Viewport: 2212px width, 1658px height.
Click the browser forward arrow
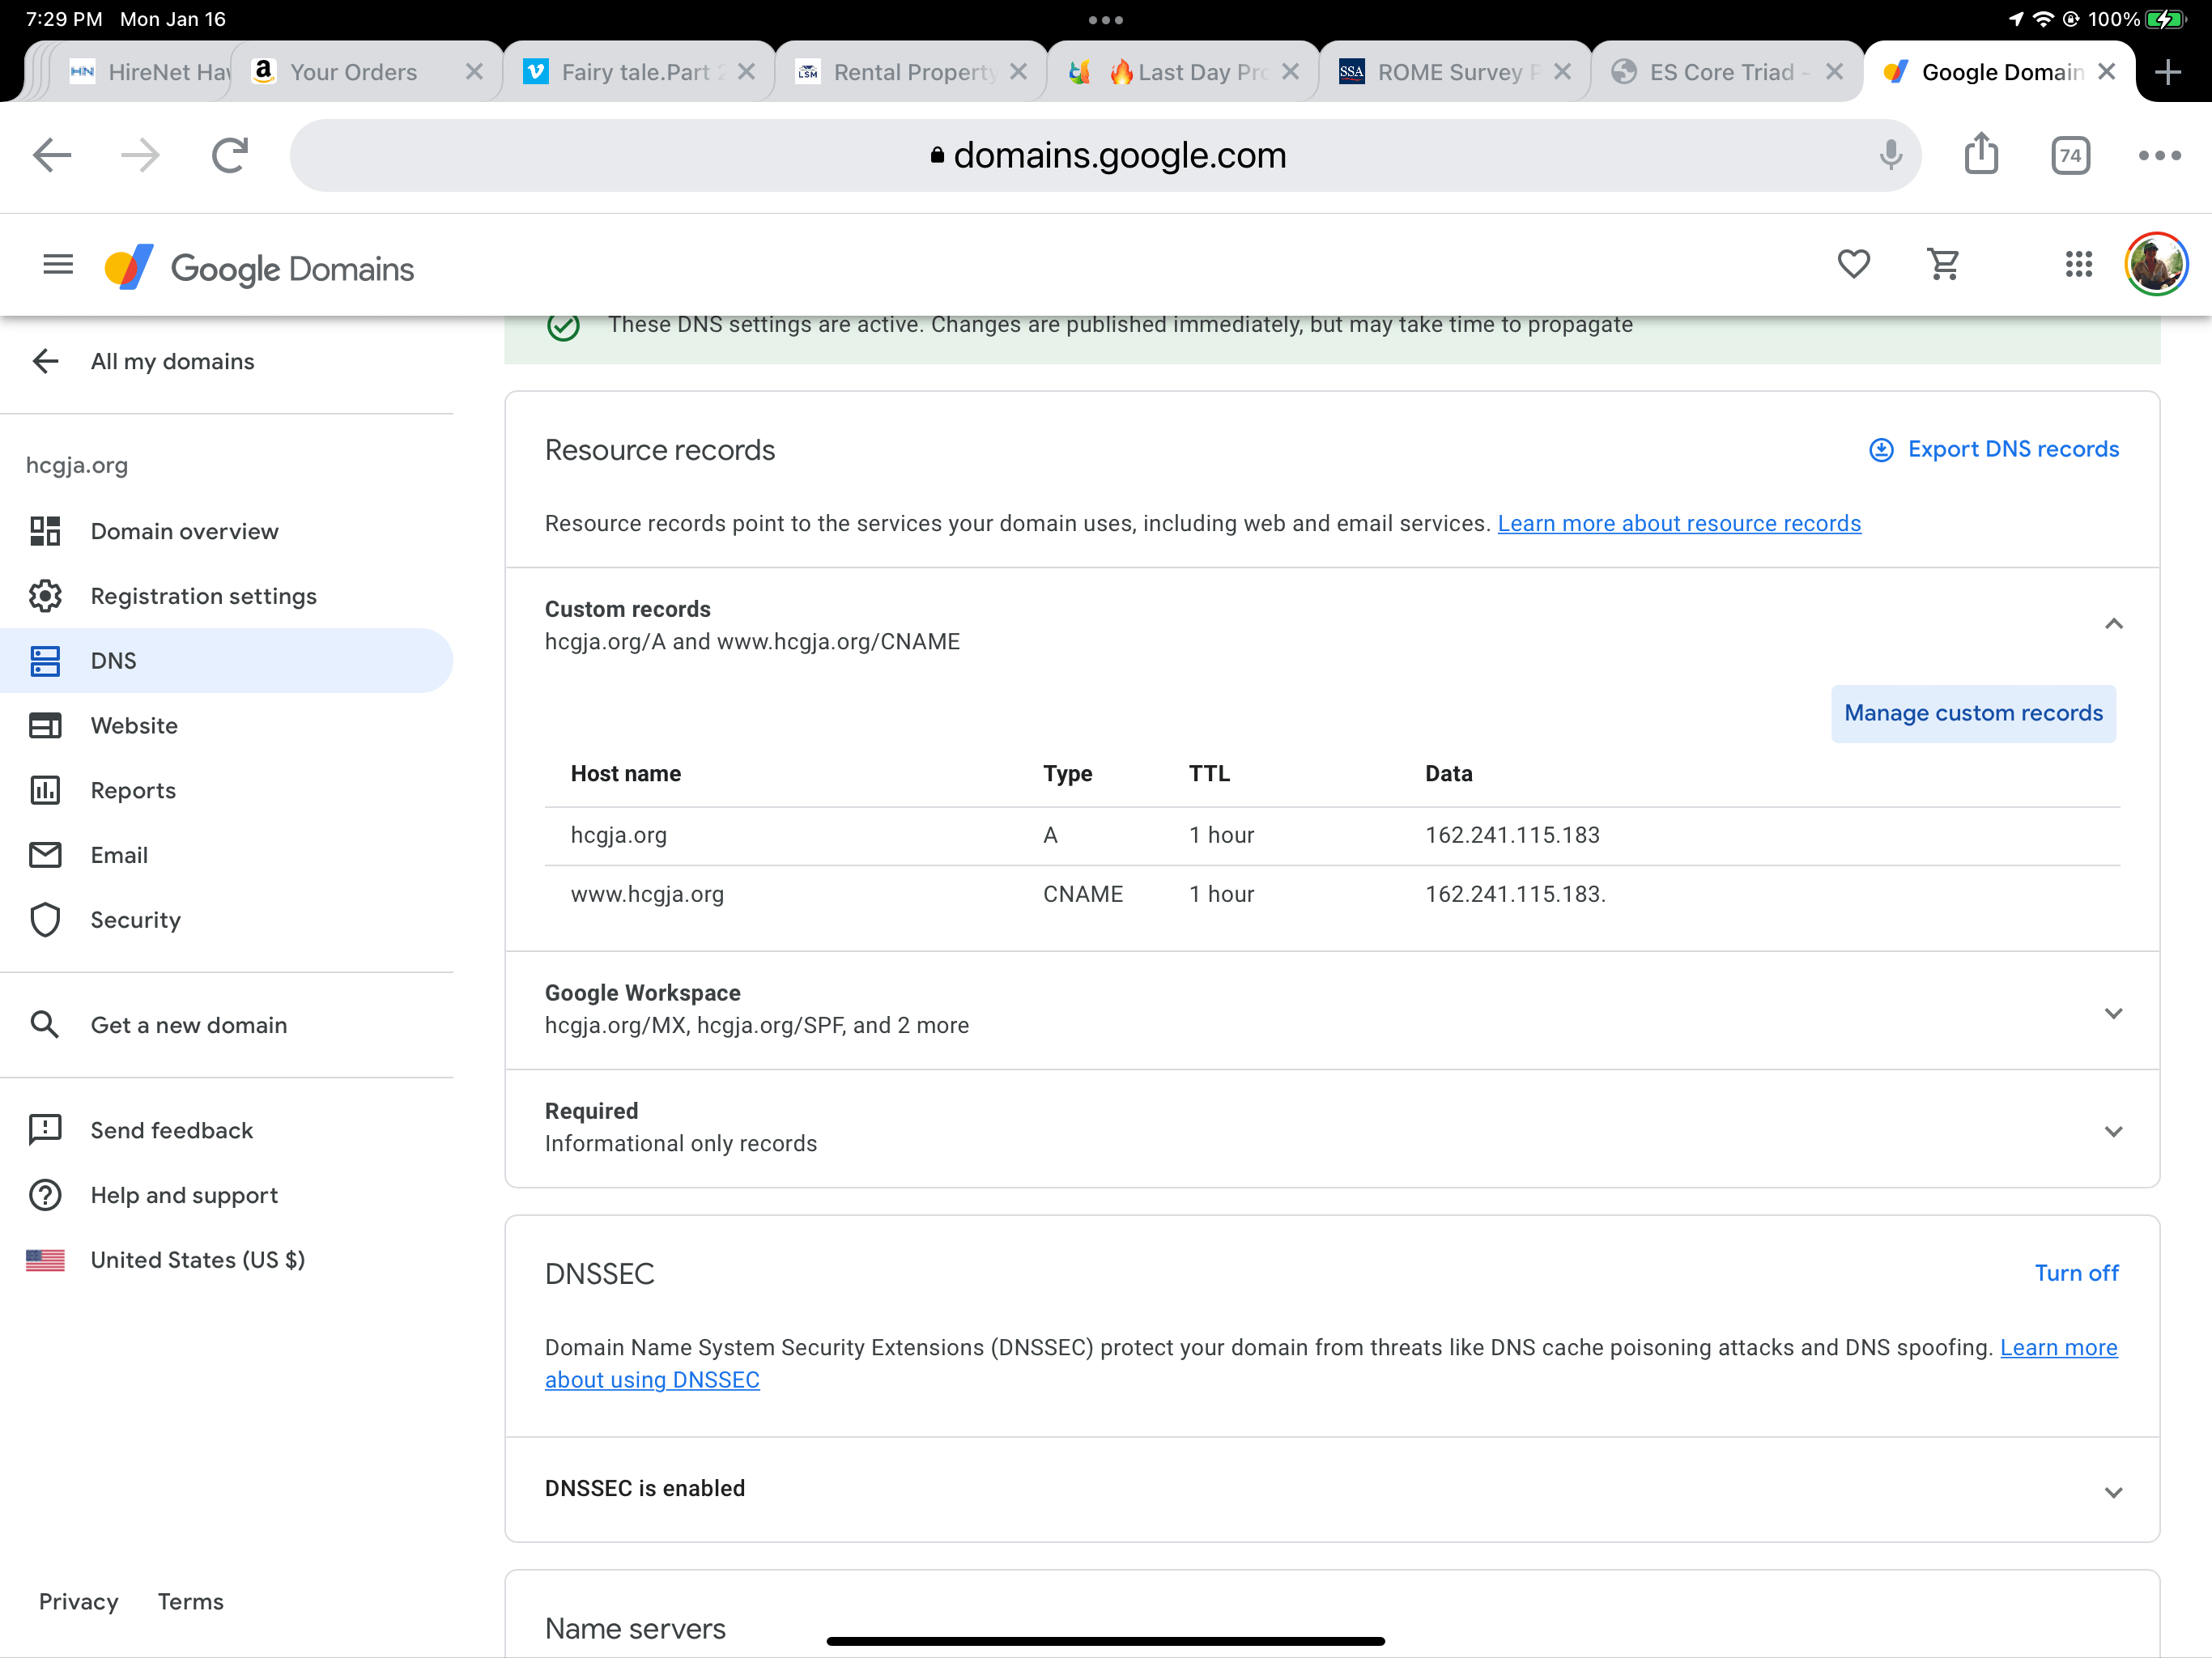tap(140, 155)
